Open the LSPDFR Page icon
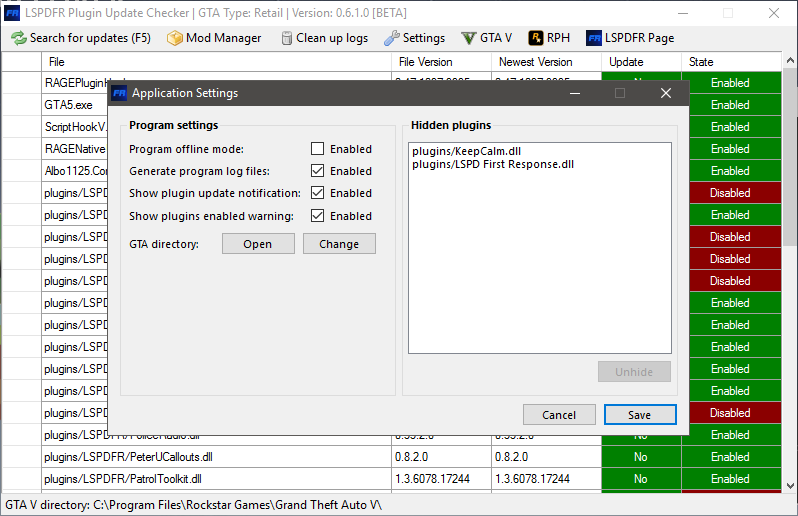Image resolution: width=798 pixels, height=516 pixels. click(594, 38)
